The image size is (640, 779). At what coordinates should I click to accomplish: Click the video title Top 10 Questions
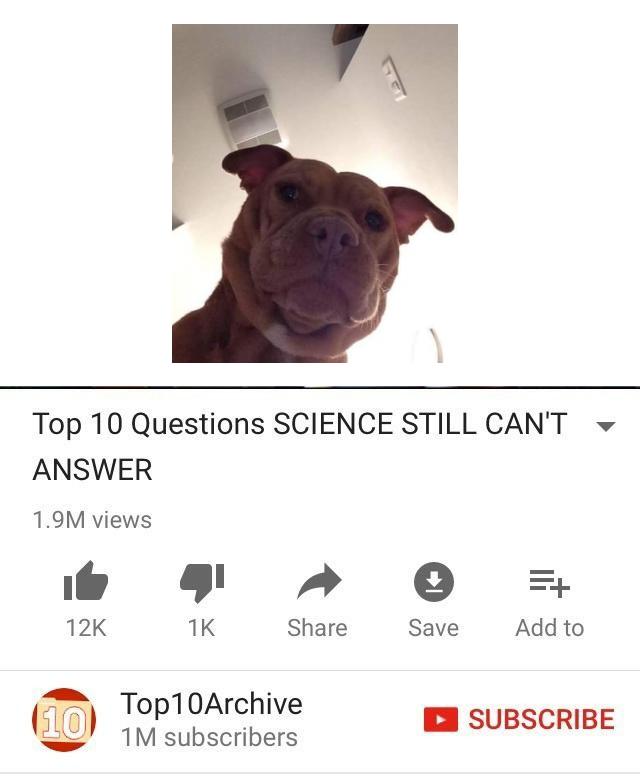(x=300, y=446)
